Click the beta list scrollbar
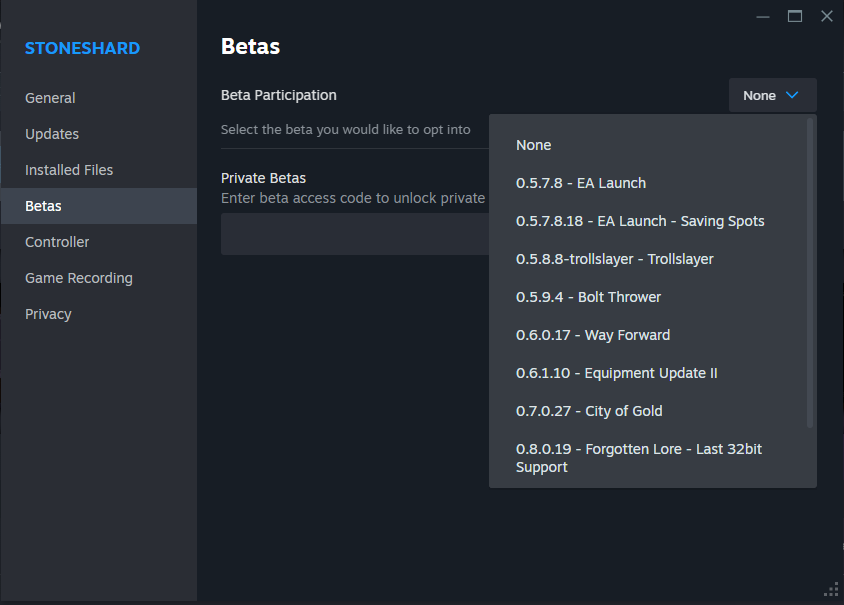 [810, 273]
